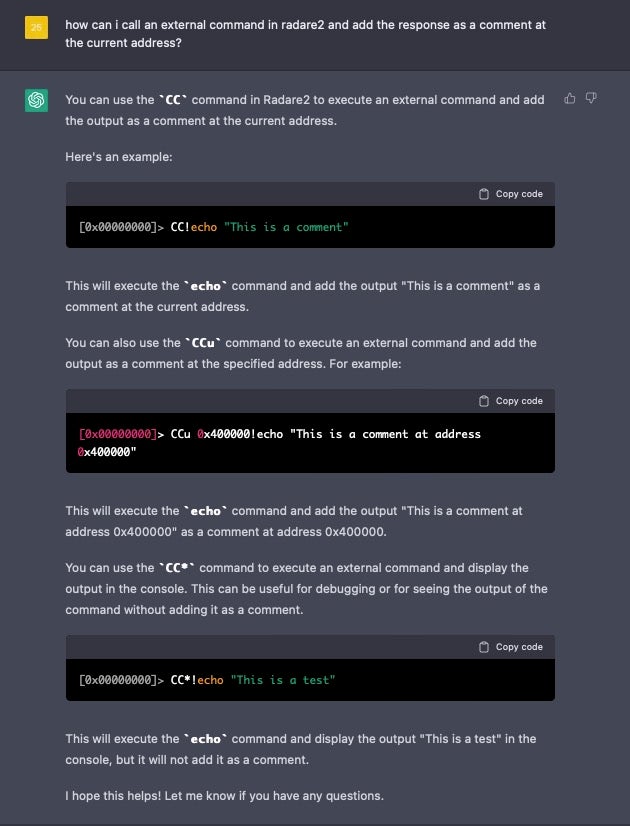Click the thumbs up icon on the response
The image size is (630, 826).
[570, 98]
